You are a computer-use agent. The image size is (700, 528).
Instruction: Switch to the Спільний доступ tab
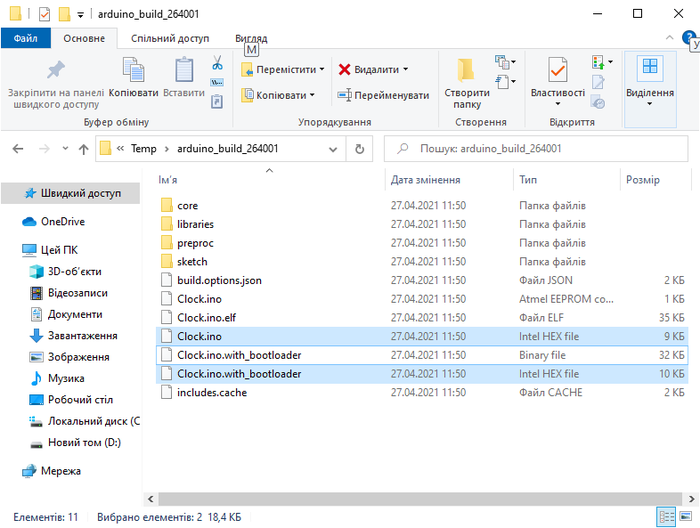[170, 38]
